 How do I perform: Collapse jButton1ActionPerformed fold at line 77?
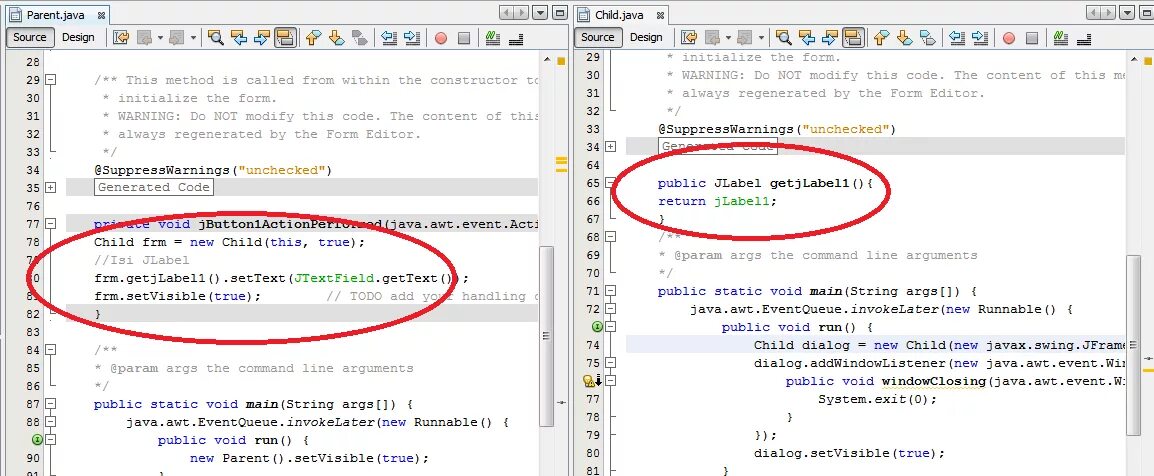[x=50, y=224]
